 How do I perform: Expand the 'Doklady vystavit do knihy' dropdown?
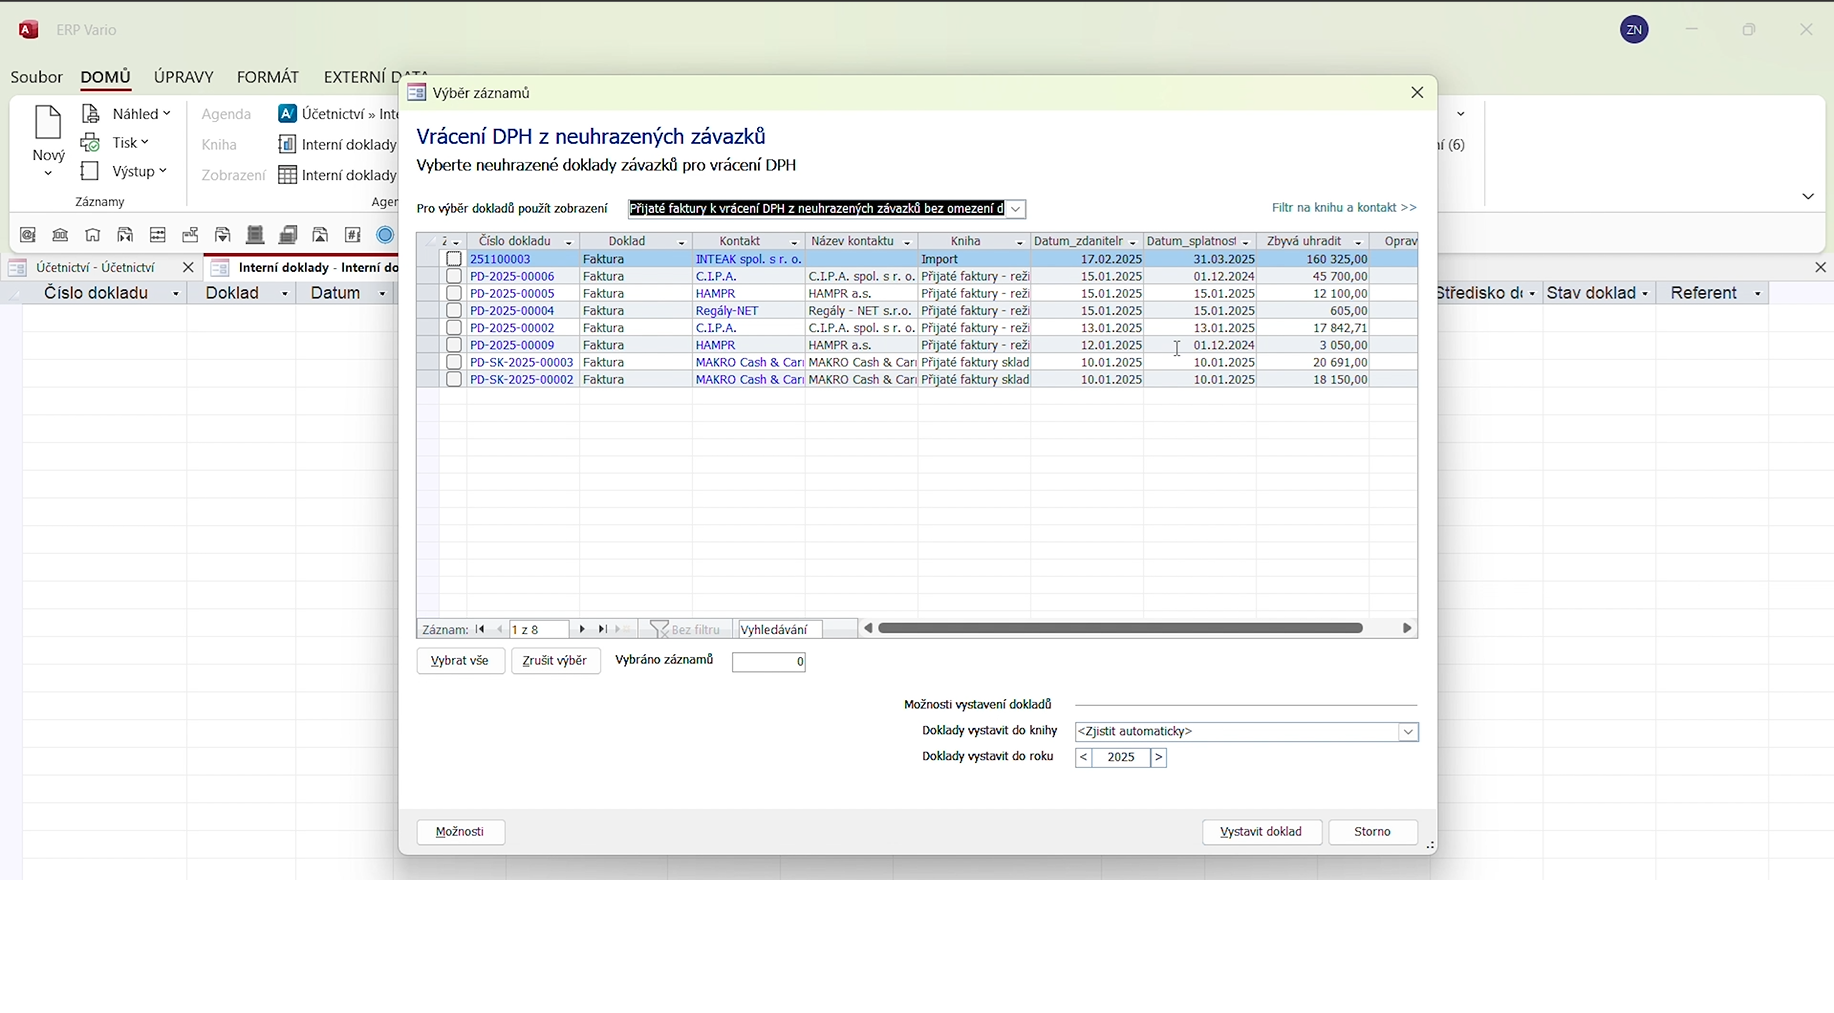[x=1408, y=732]
